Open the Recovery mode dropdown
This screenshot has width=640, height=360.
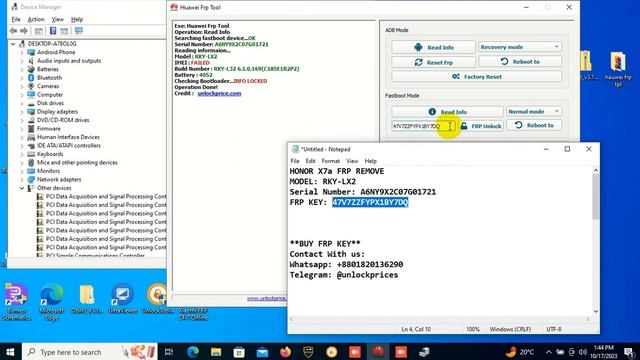(520, 47)
